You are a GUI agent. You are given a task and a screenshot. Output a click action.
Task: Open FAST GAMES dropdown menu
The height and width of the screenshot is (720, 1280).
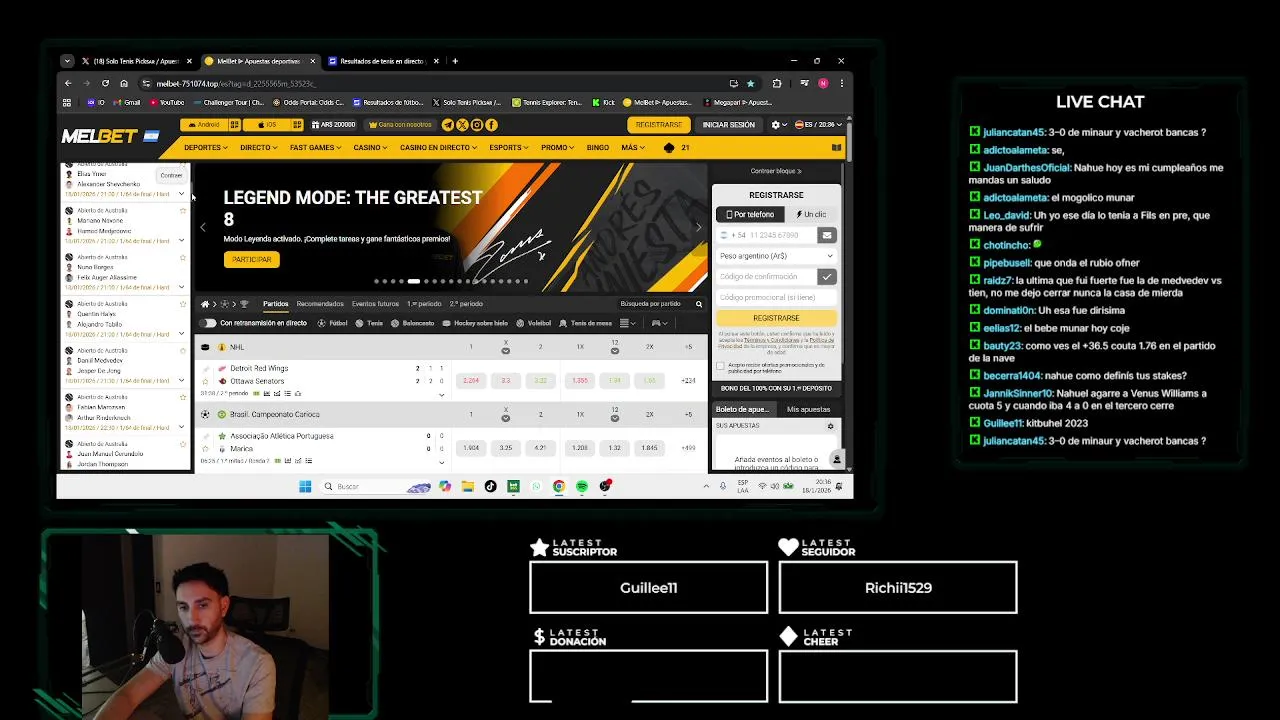tap(316, 148)
